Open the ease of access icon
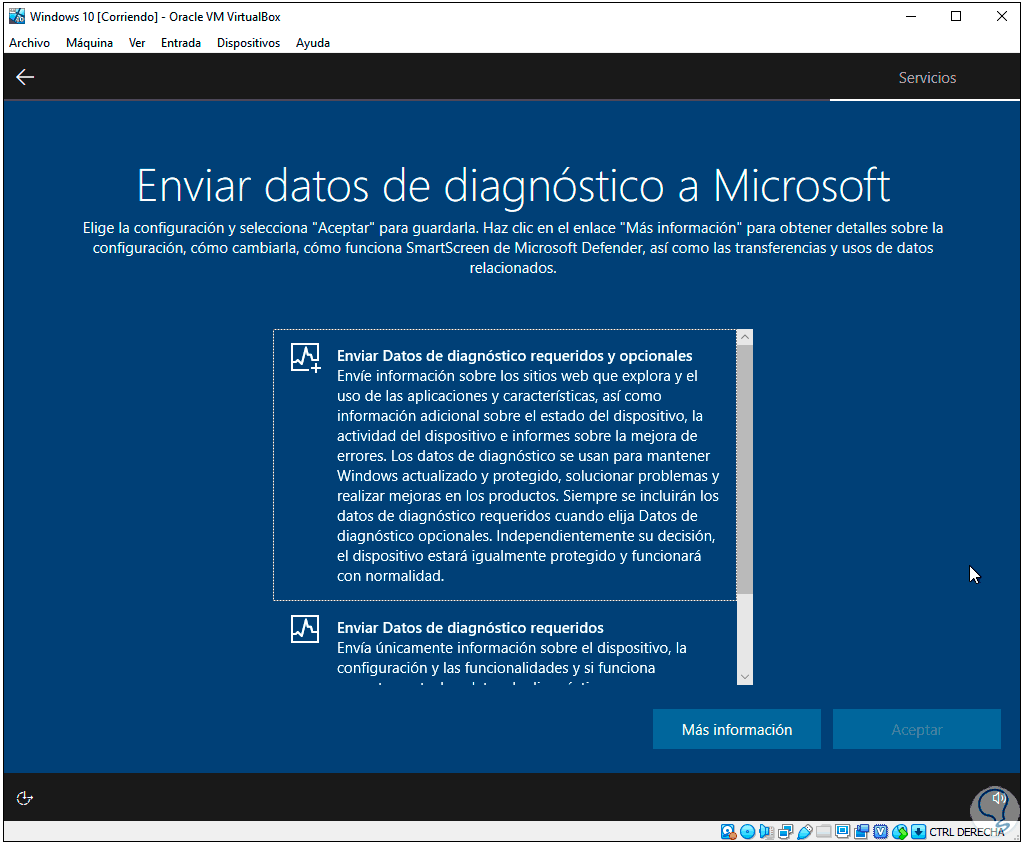The image size is (1024, 844). 24,798
